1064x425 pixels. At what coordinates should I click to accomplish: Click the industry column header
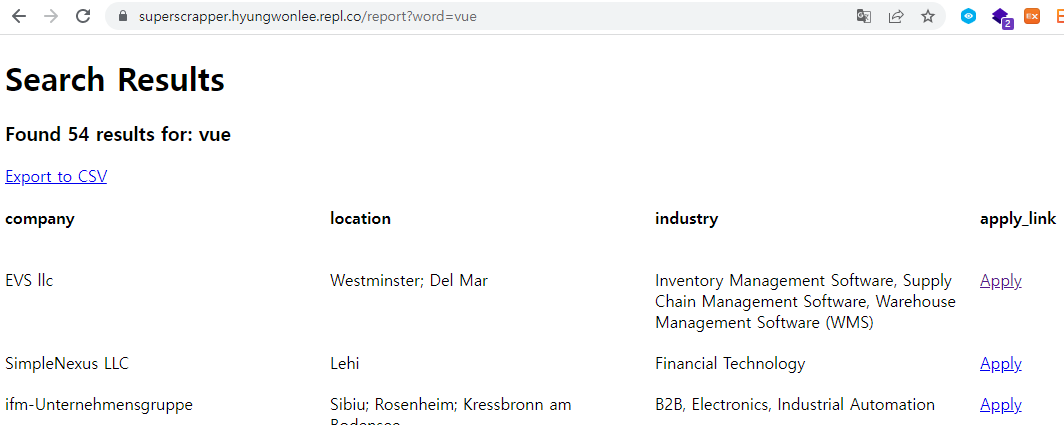tap(686, 219)
